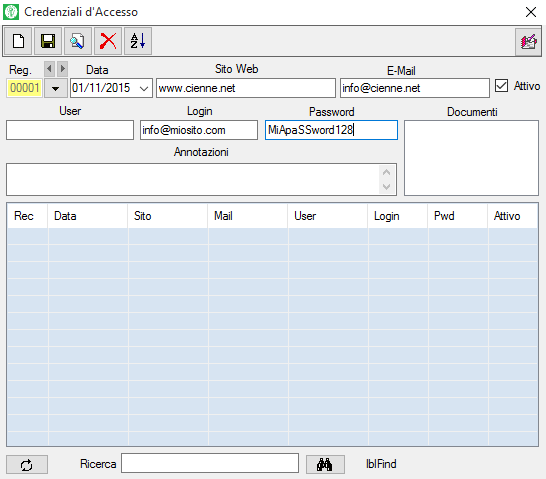Click the Attivo column header in the grid
This screenshot has height=479, width=546.
[x=513, y=216]
